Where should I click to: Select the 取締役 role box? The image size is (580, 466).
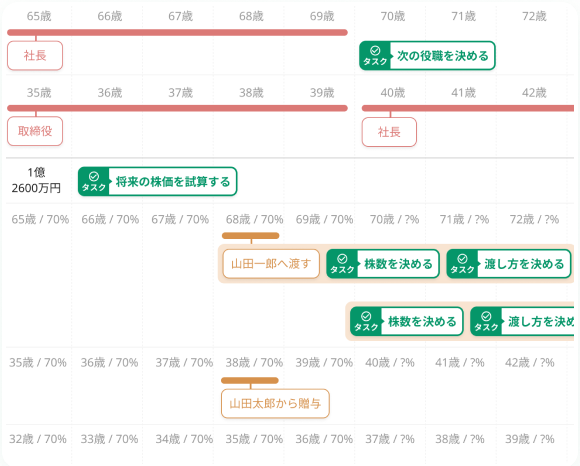35,131
